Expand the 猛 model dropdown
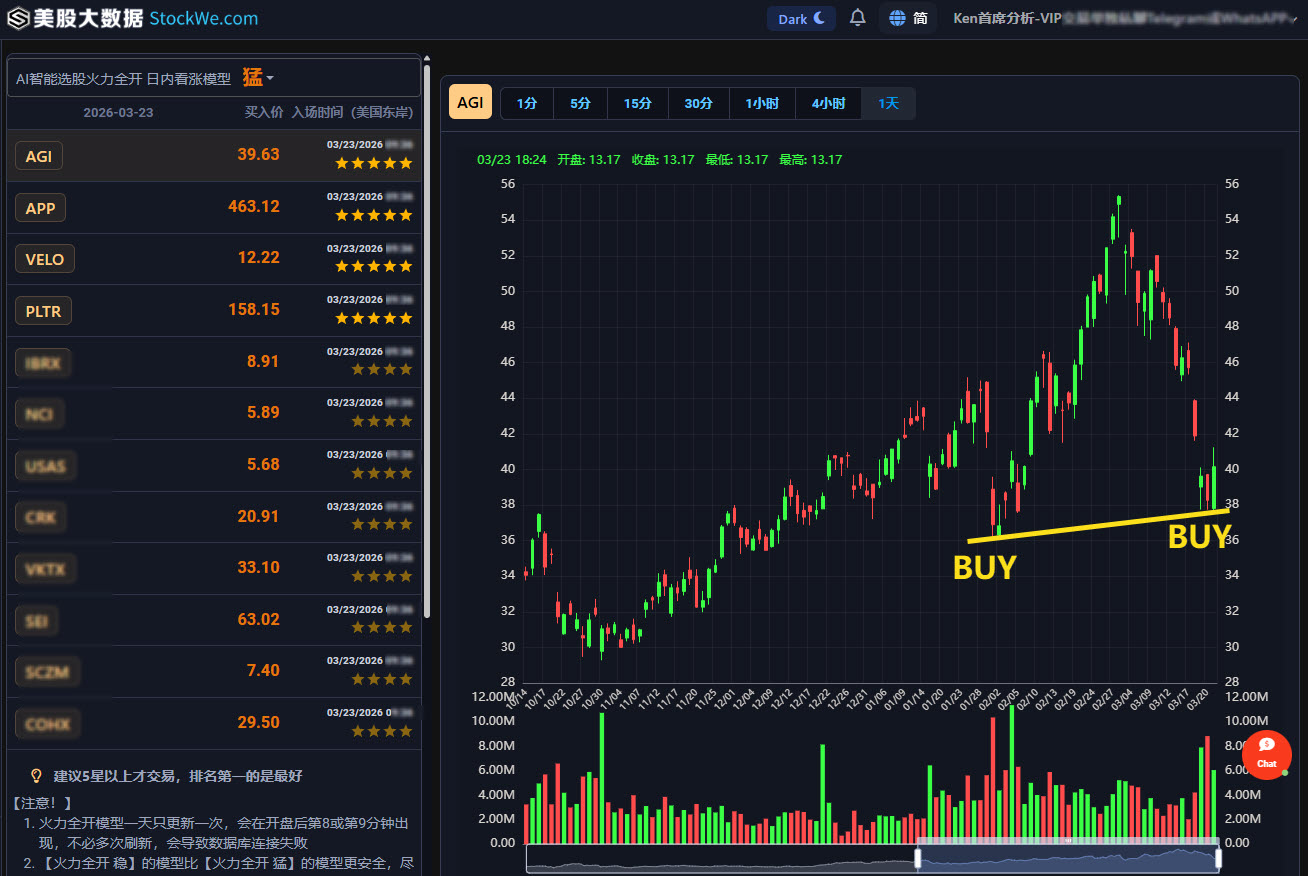1308x876 pixels. [257, 78]
